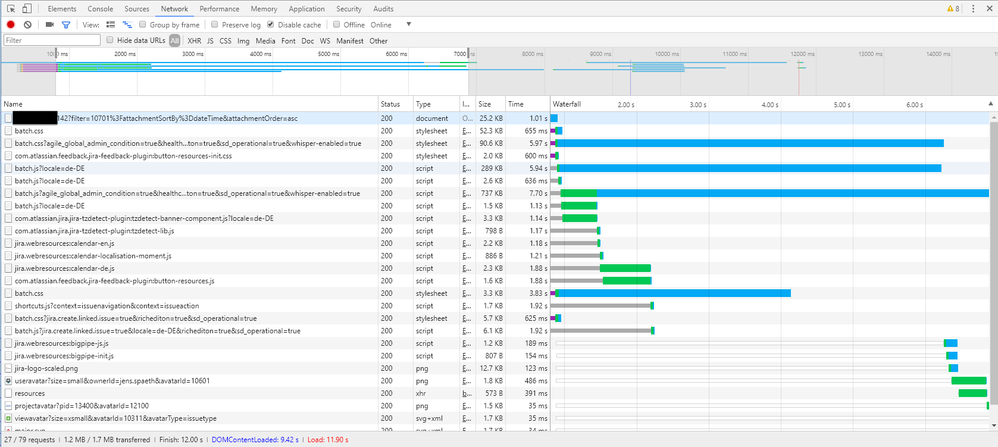This screenshot has width=998, height=447.
Task: Click the file icon of jira-logo-scaled.png row
Action: 8,368
